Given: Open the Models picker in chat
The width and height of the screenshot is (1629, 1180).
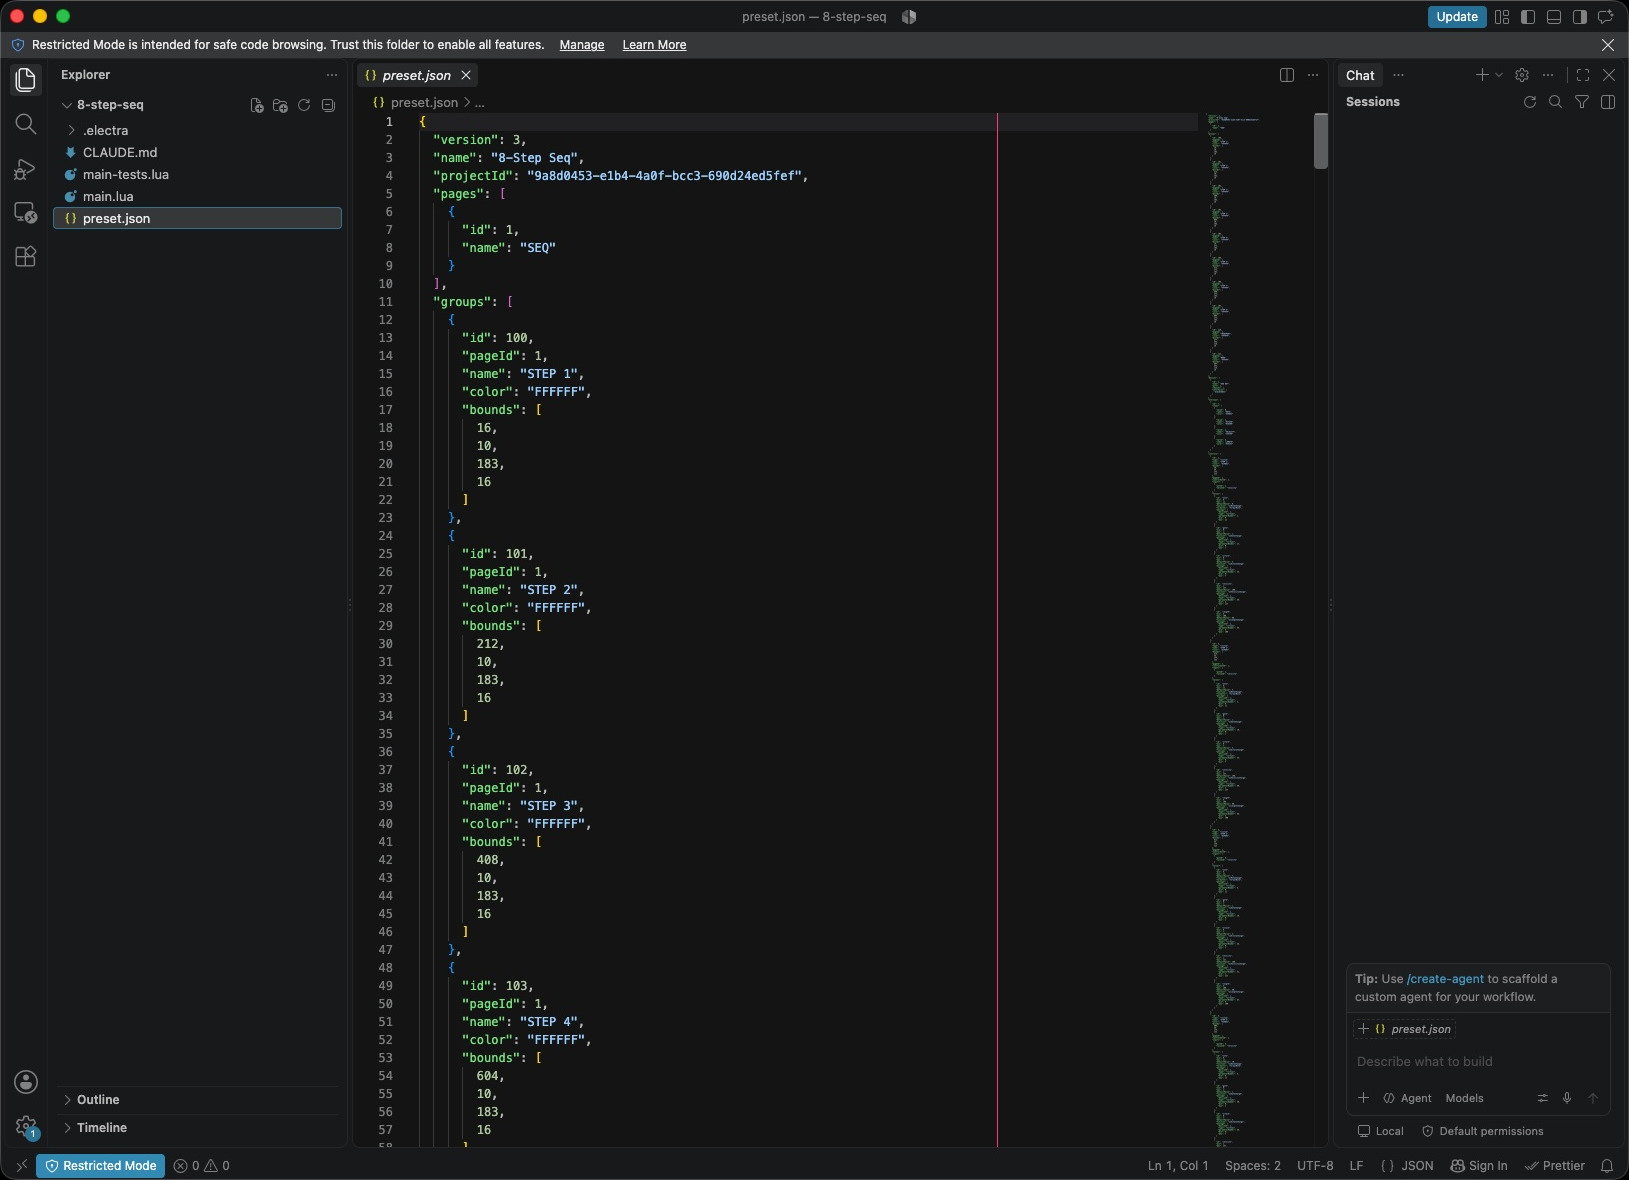Looking at the screenshot, I should pyautogui.click(x=1464, y=1098).
